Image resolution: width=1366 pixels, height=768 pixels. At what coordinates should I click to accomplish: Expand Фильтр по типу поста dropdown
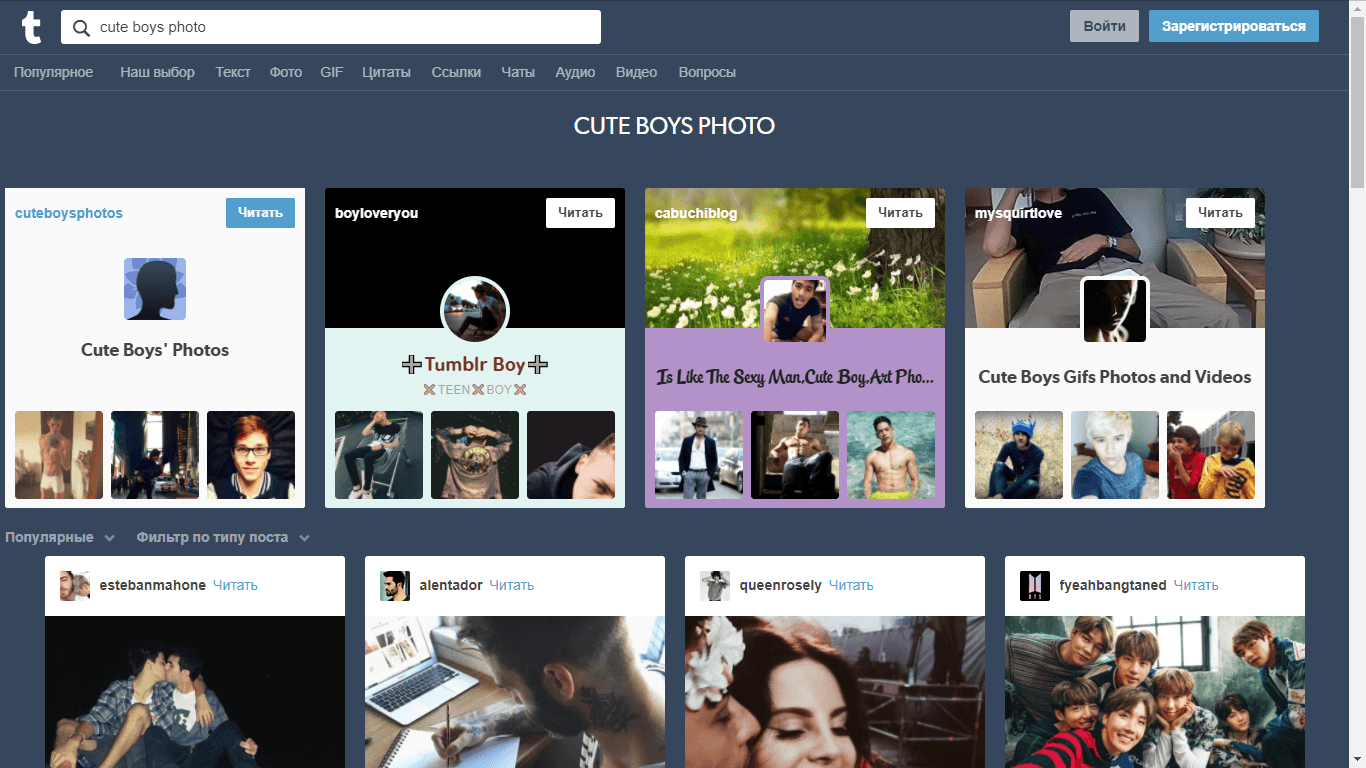coord(223,538)
